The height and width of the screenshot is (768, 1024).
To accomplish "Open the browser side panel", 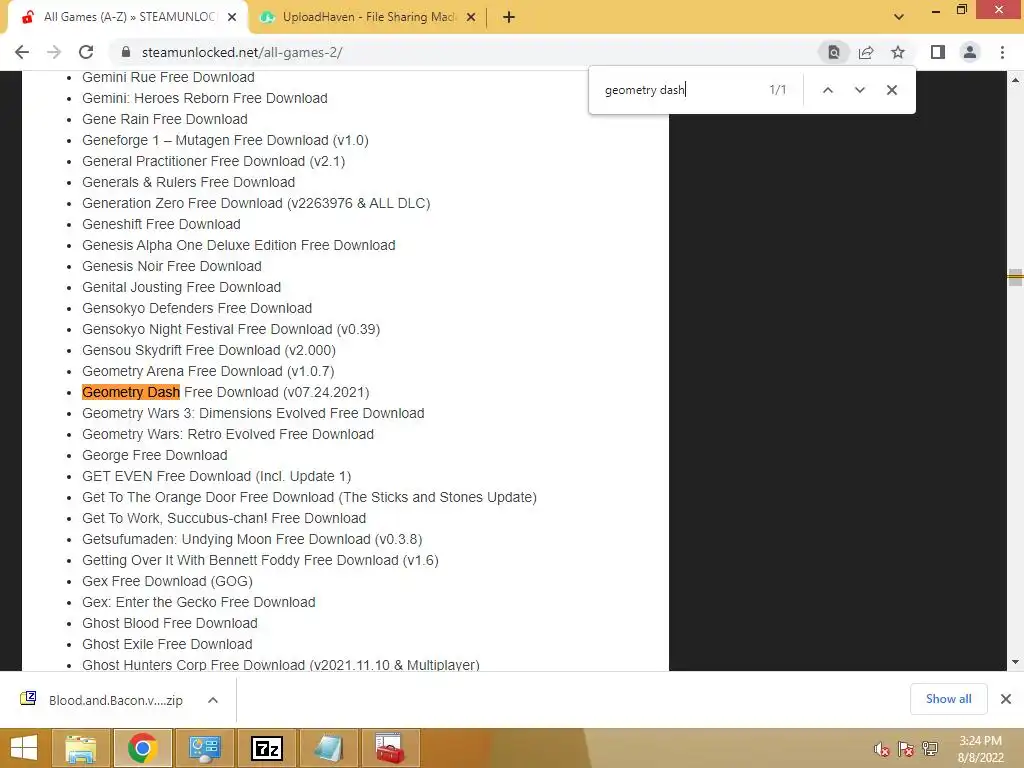I will 938,52.
